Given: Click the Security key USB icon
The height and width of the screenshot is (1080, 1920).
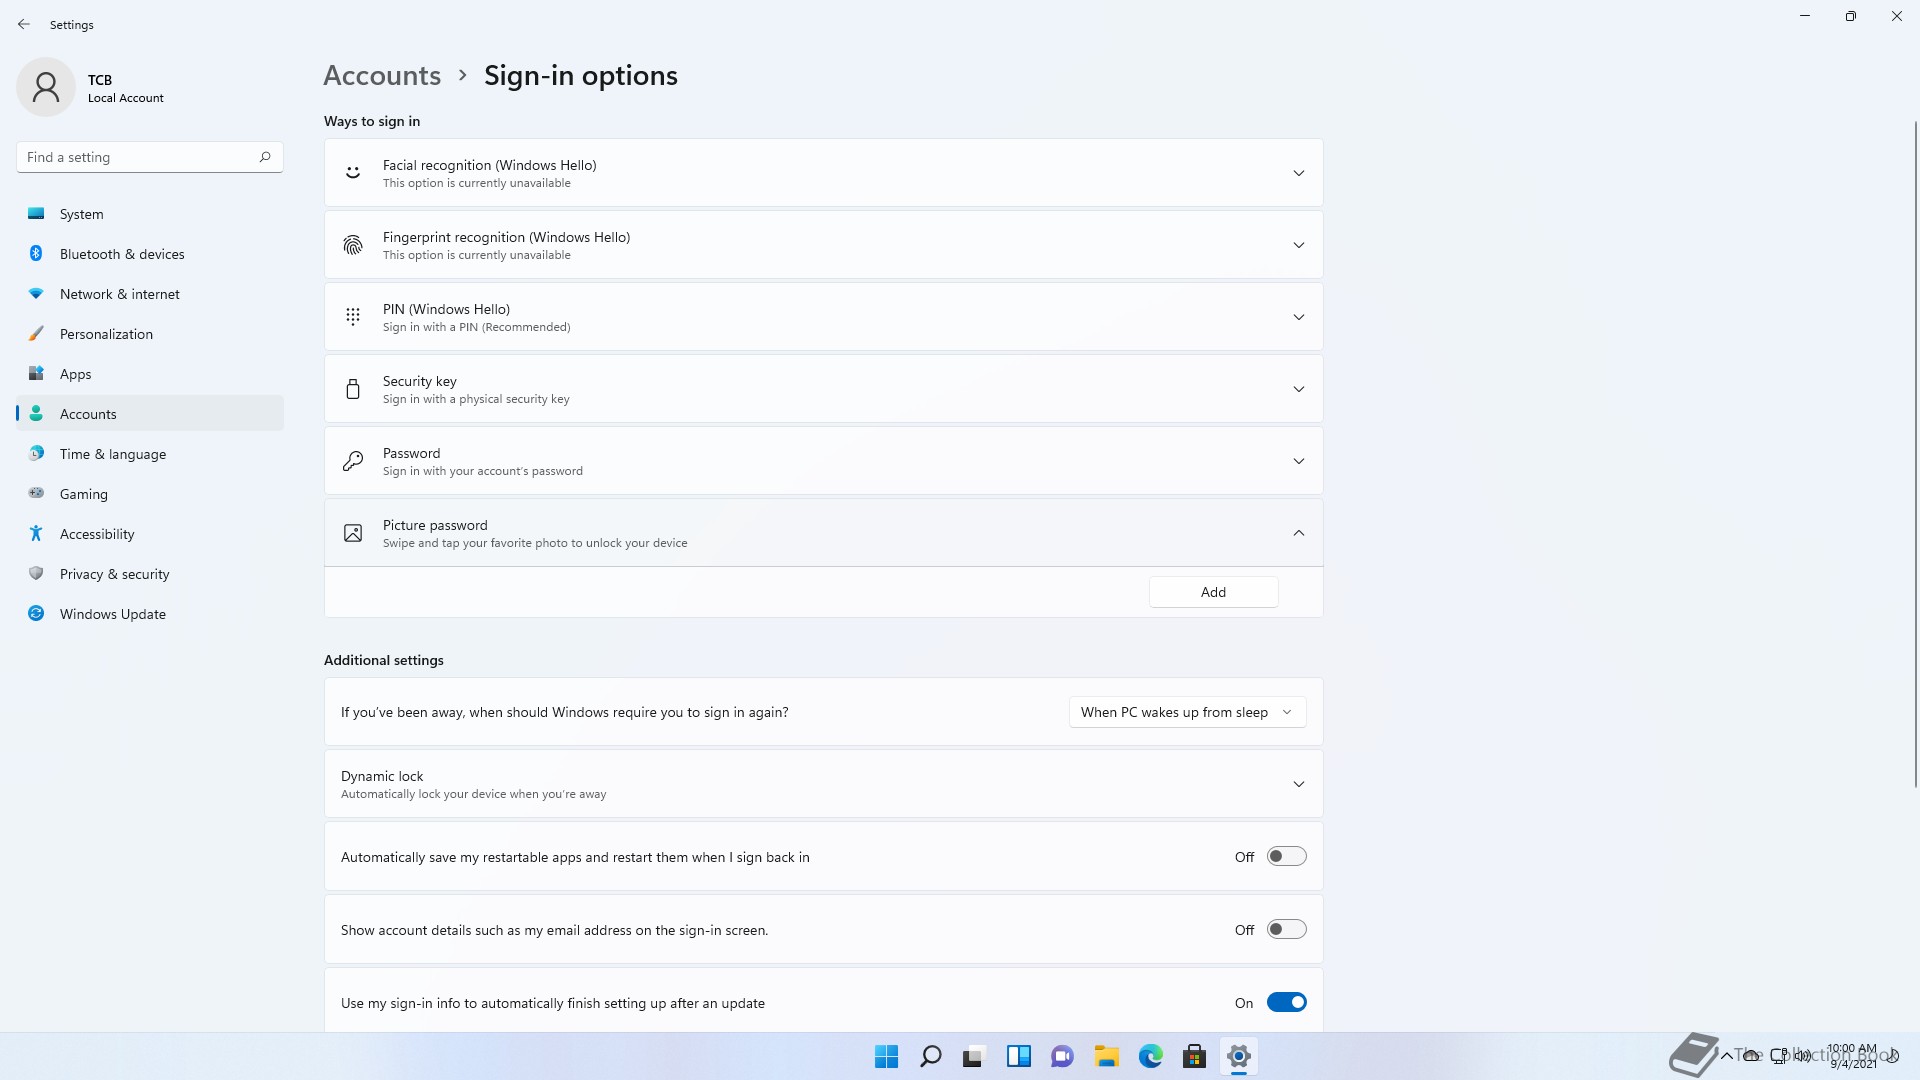Looking at the screenshot, I should point(353,389).
